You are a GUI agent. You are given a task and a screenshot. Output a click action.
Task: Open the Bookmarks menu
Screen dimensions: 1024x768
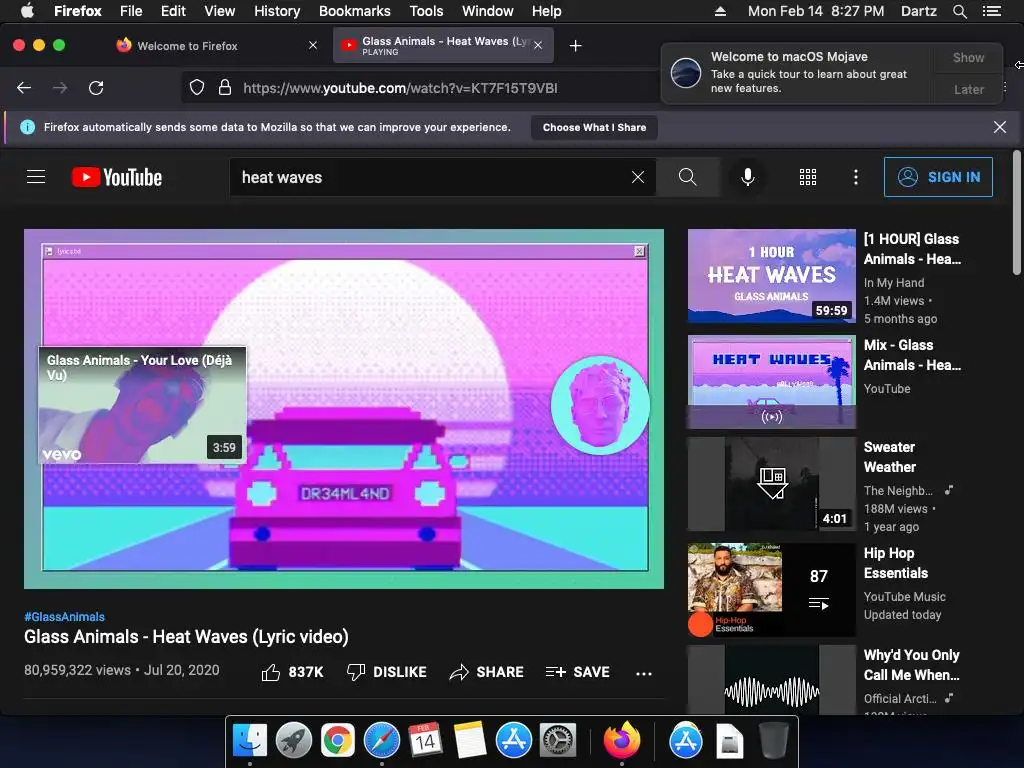pyautogui.click(x=355, y=11)
